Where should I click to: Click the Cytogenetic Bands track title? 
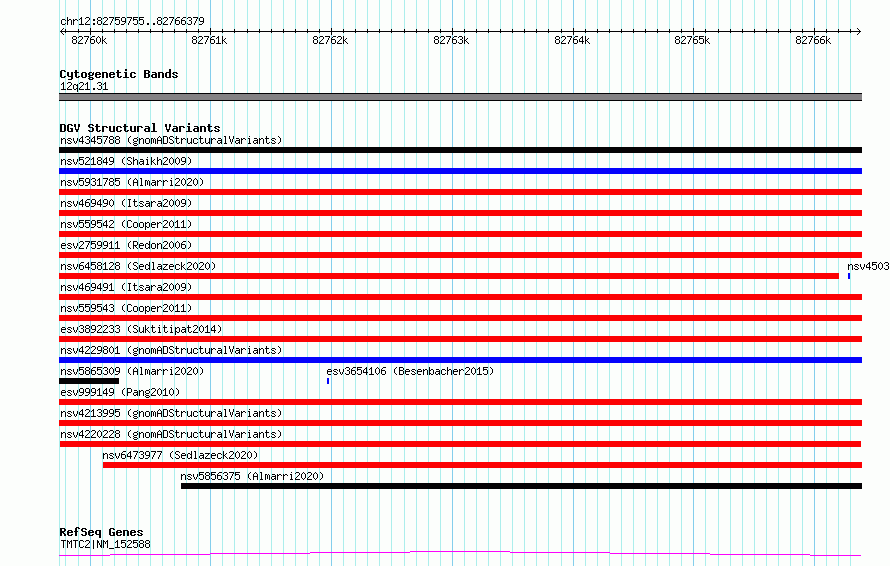(x=119, y=74)
